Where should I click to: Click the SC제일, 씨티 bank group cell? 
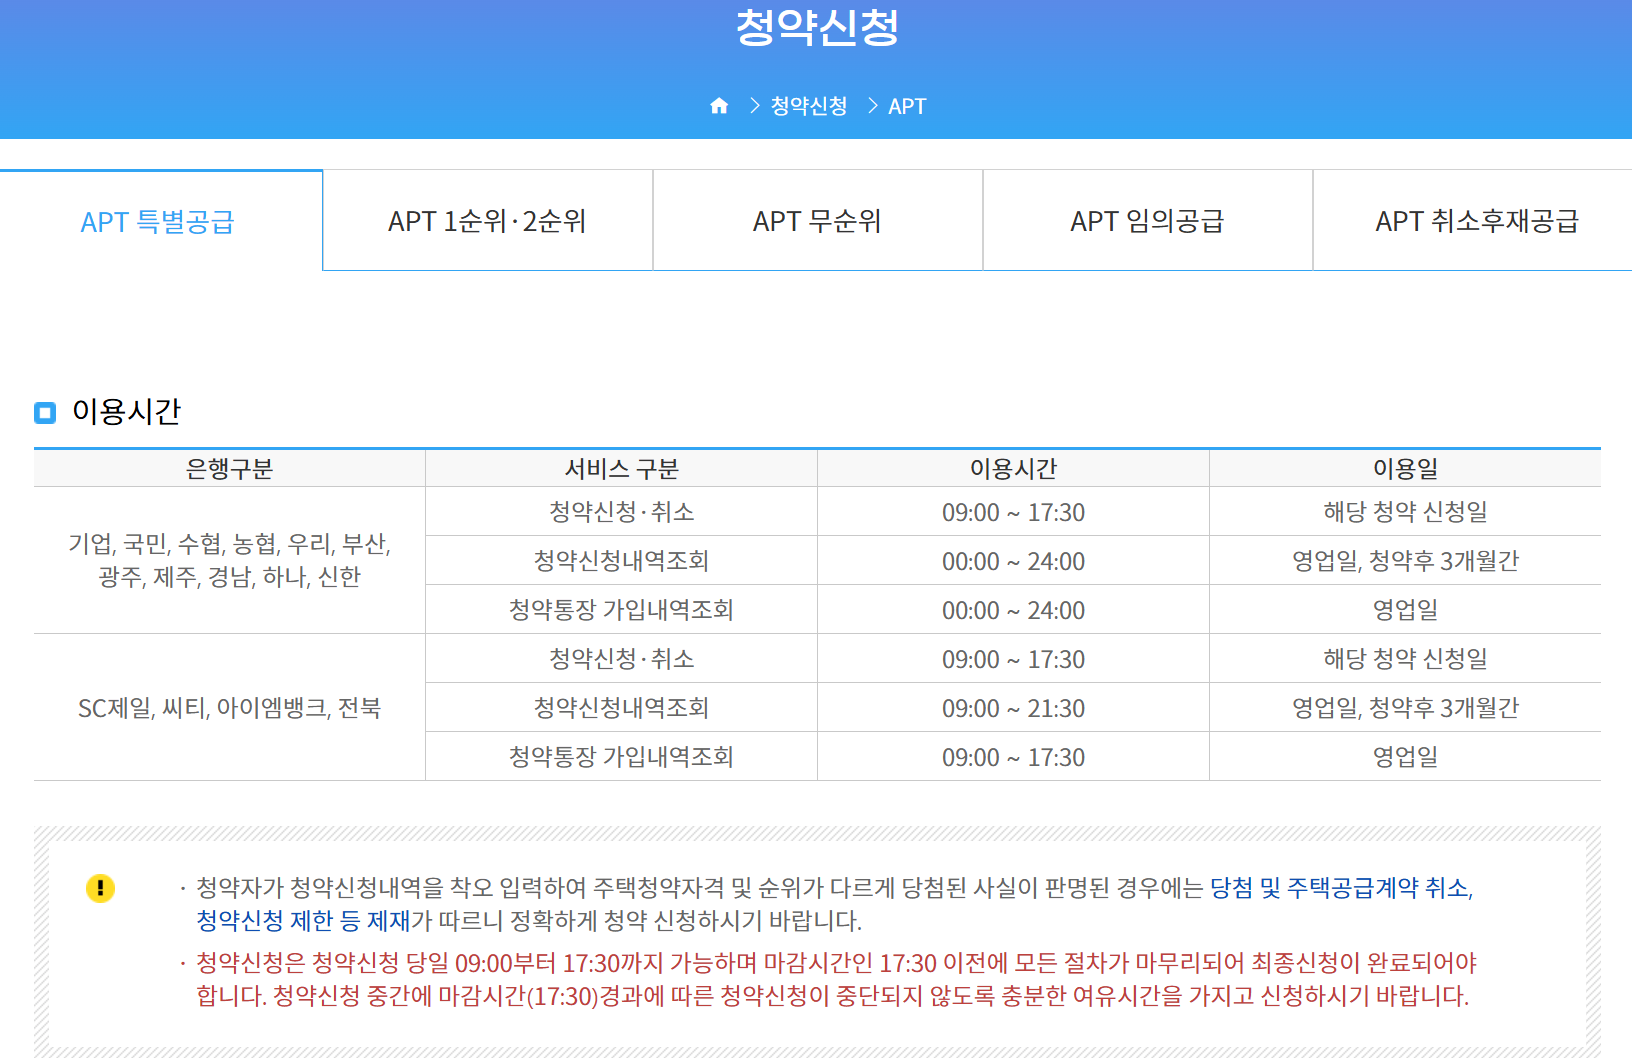pos(229,707)
